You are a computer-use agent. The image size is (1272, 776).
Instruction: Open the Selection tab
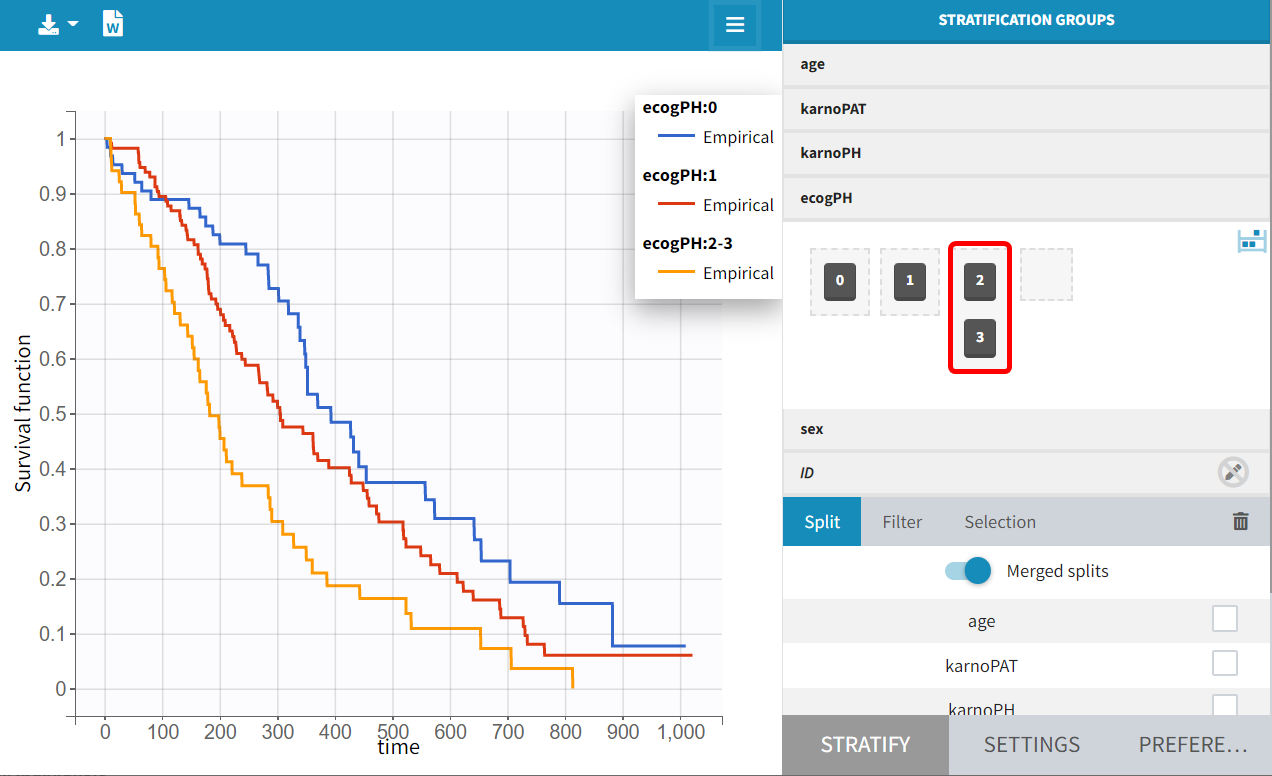pyautogui.click(x=1000, y=522)
